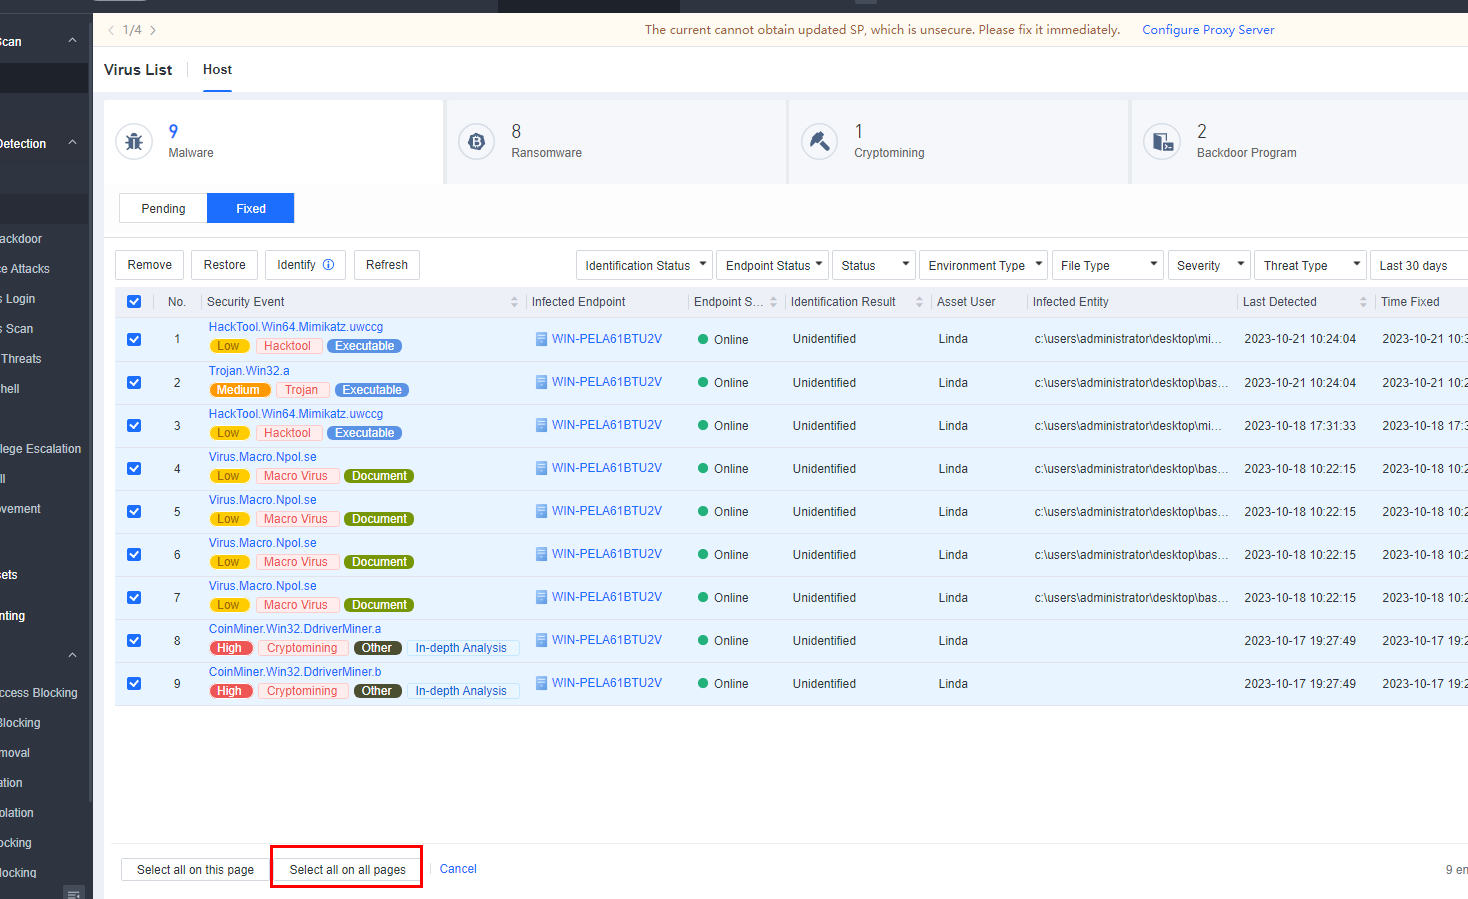Click Select all on all pages
The image size is (1468, 899).
(347, 870)
